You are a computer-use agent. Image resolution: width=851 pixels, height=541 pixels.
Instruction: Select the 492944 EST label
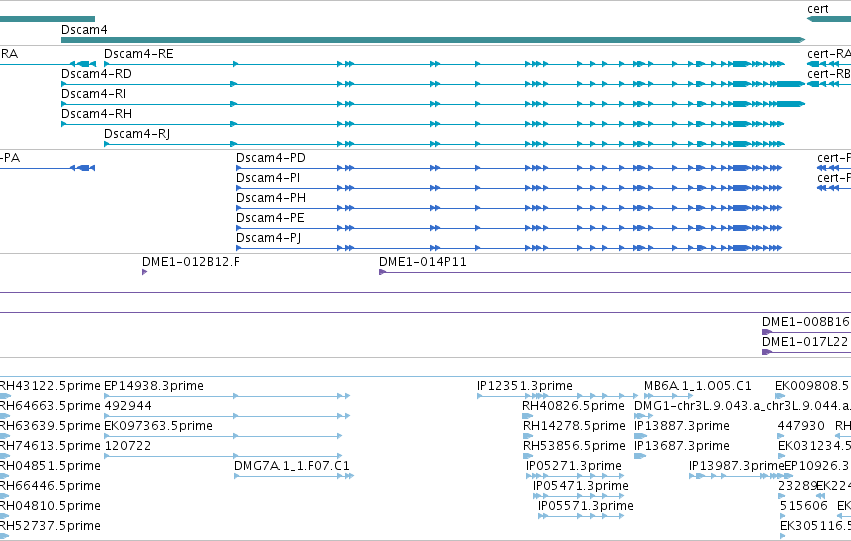[128, 406]
